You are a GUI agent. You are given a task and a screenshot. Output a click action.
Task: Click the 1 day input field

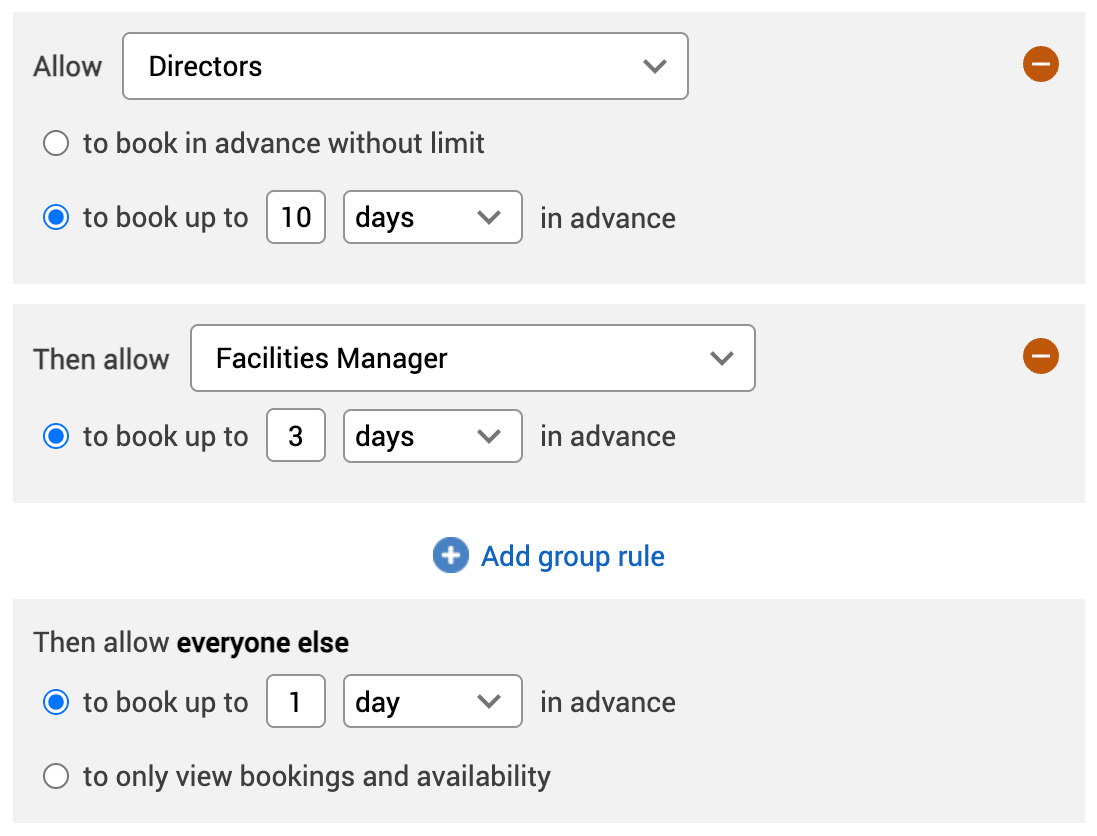pyautogui.click(x=295, y=701)
